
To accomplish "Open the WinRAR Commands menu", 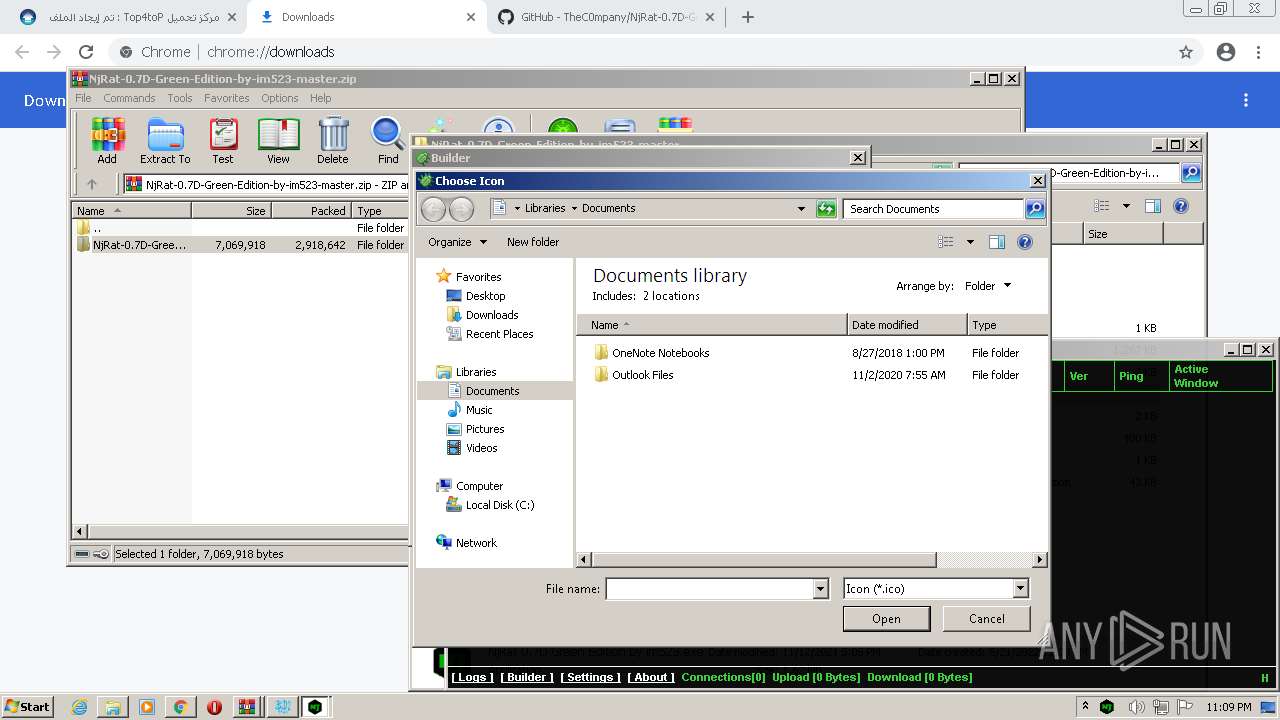I will click(x=129, y=98).
